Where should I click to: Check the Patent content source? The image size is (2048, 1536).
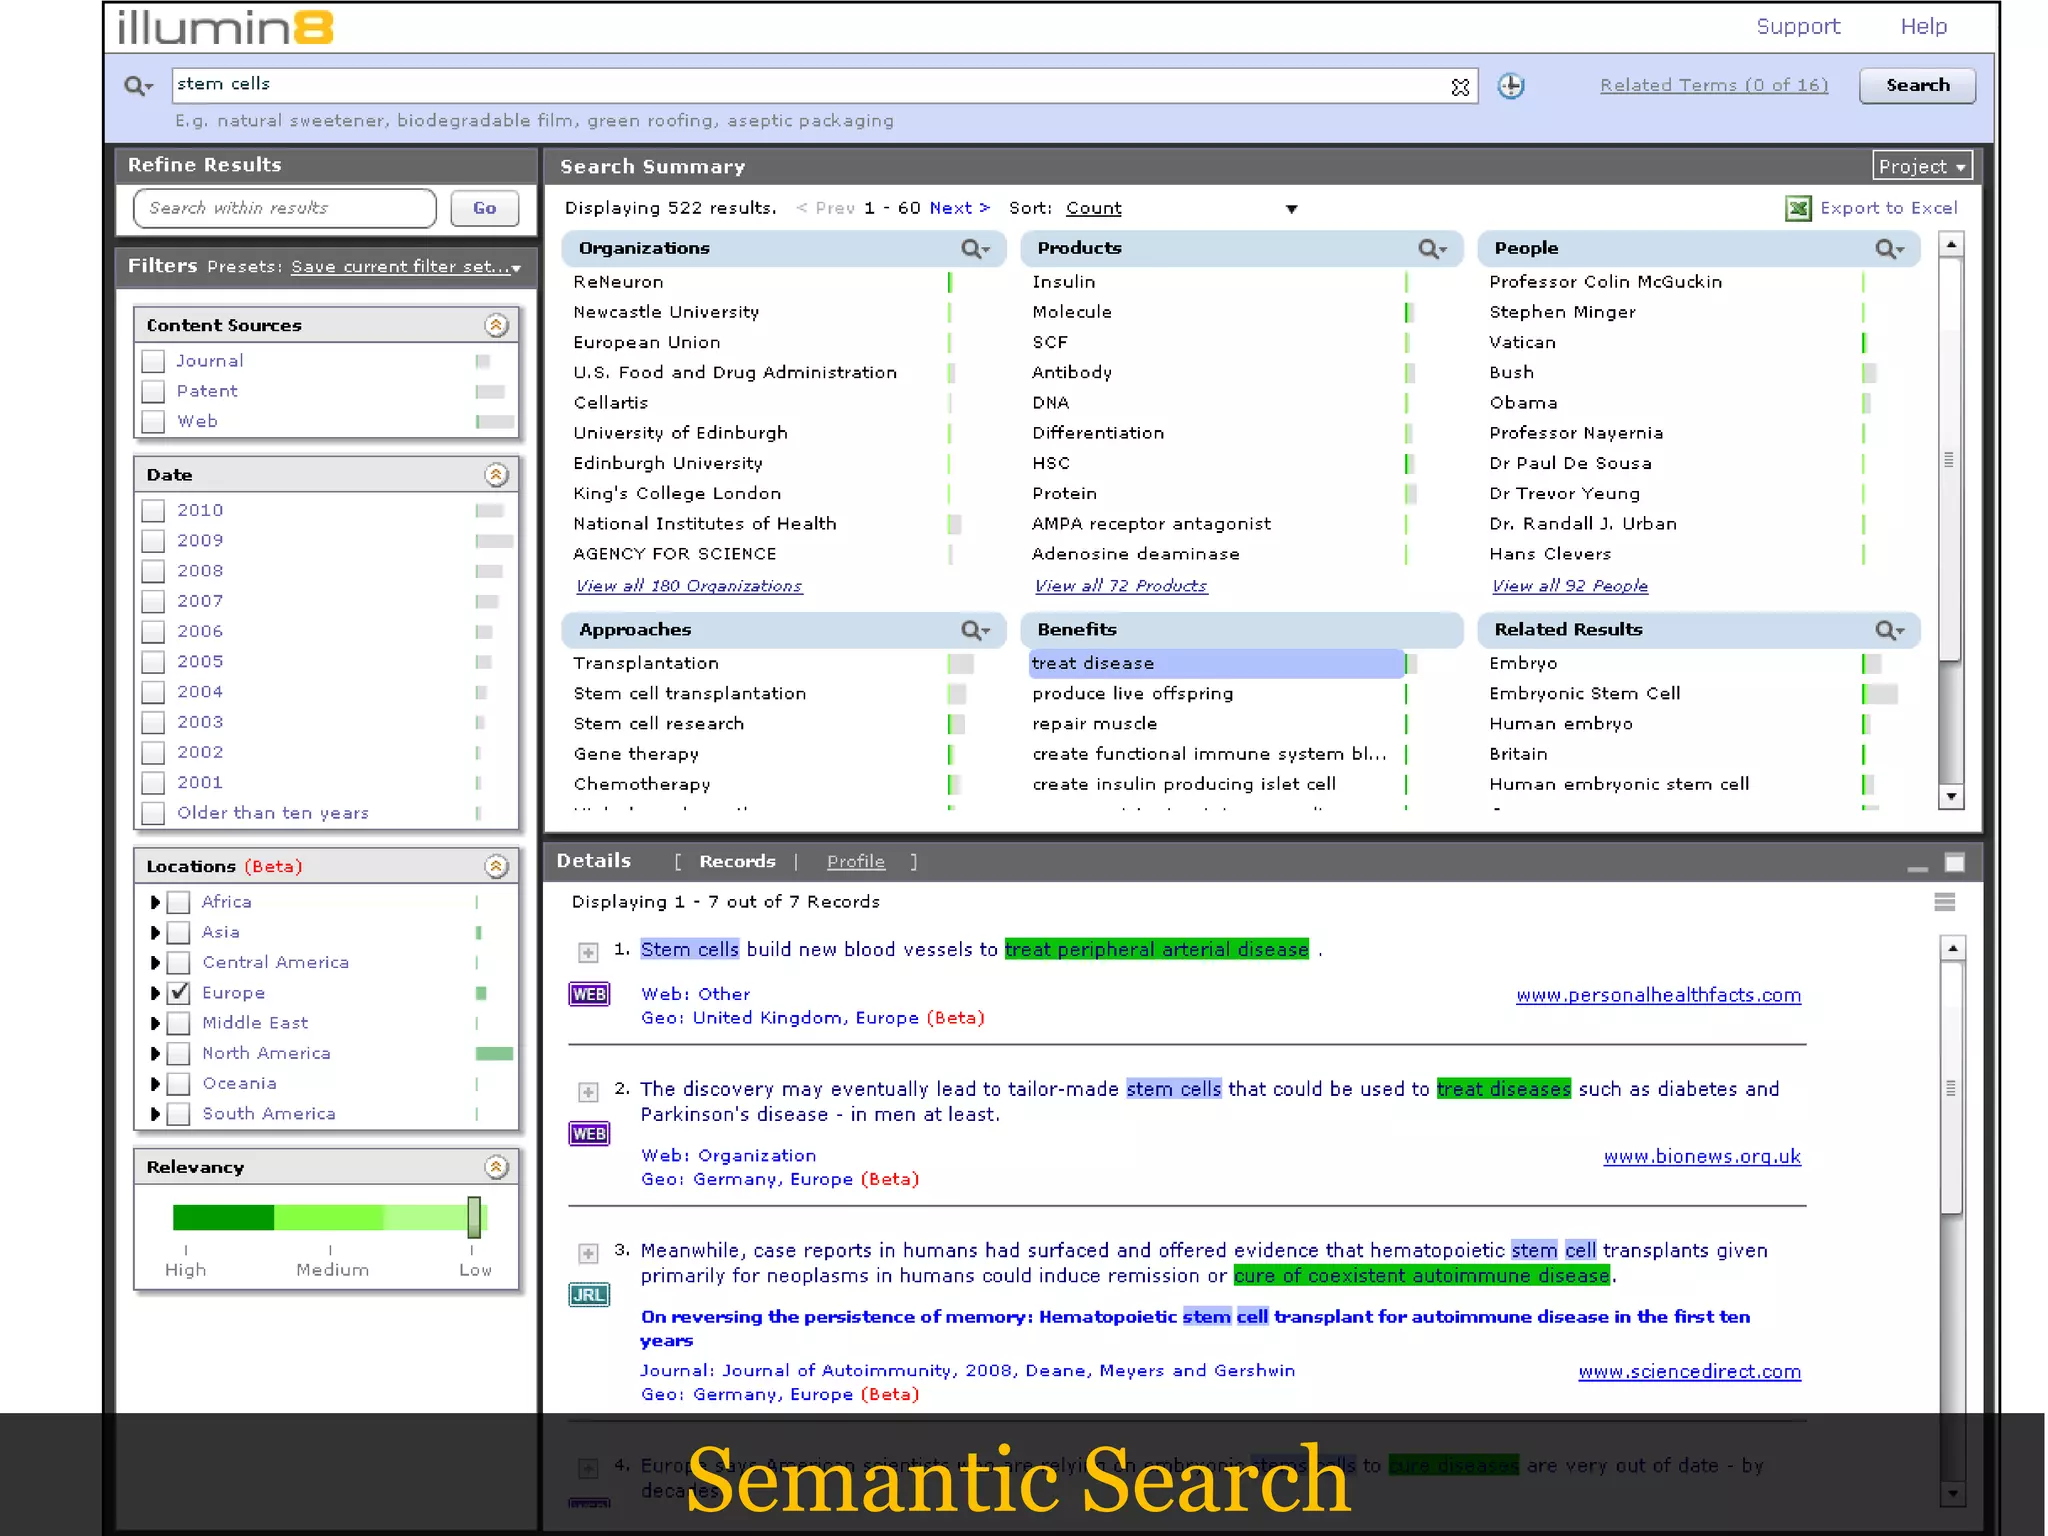coord(153,391)
